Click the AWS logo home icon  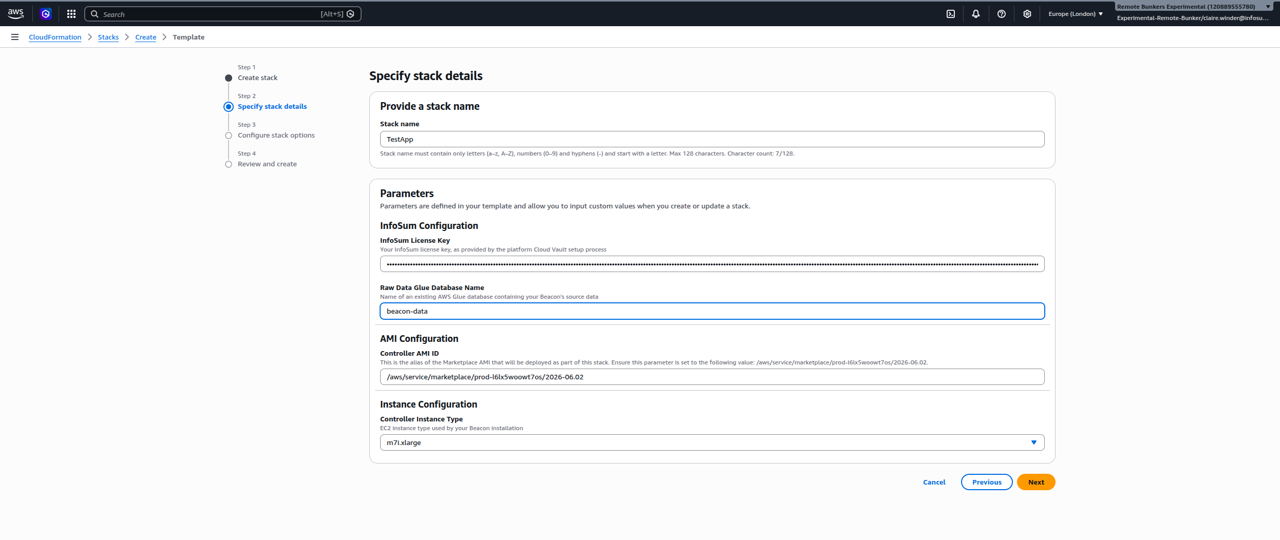pyautogui.click(x=15, y=14)
